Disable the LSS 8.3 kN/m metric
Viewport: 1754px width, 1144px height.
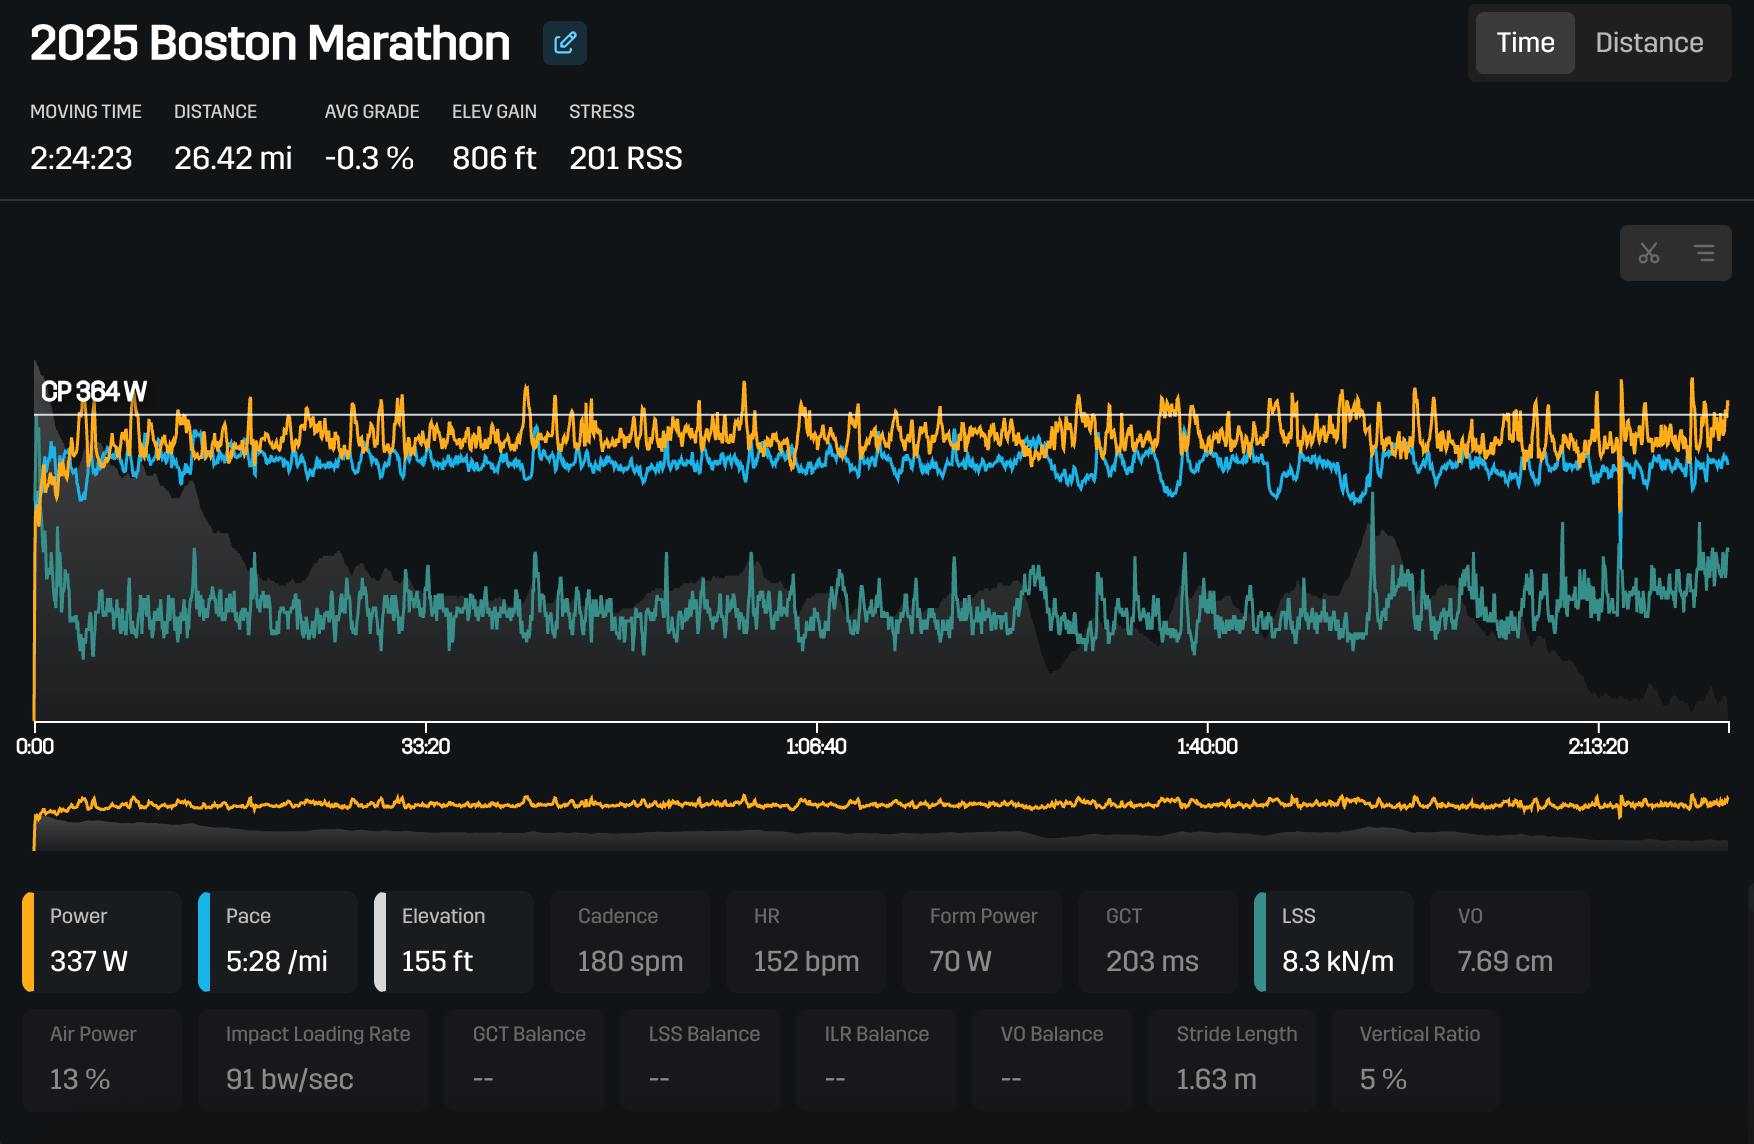1334,942
